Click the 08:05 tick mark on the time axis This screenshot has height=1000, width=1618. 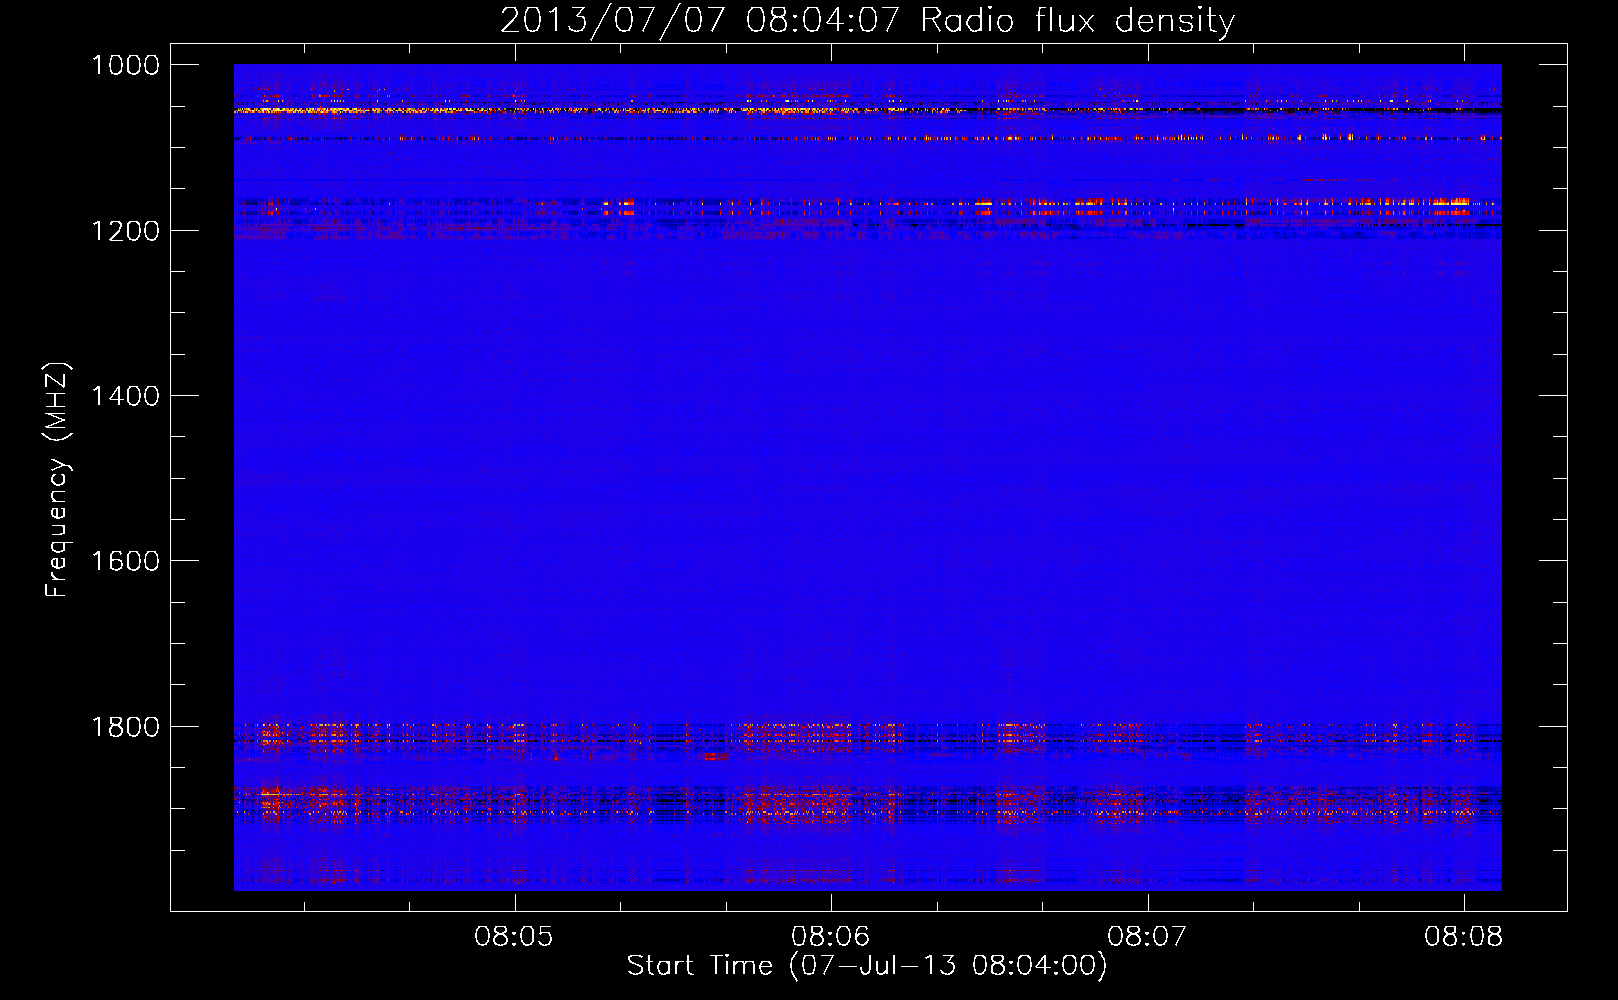pos(515,903)
